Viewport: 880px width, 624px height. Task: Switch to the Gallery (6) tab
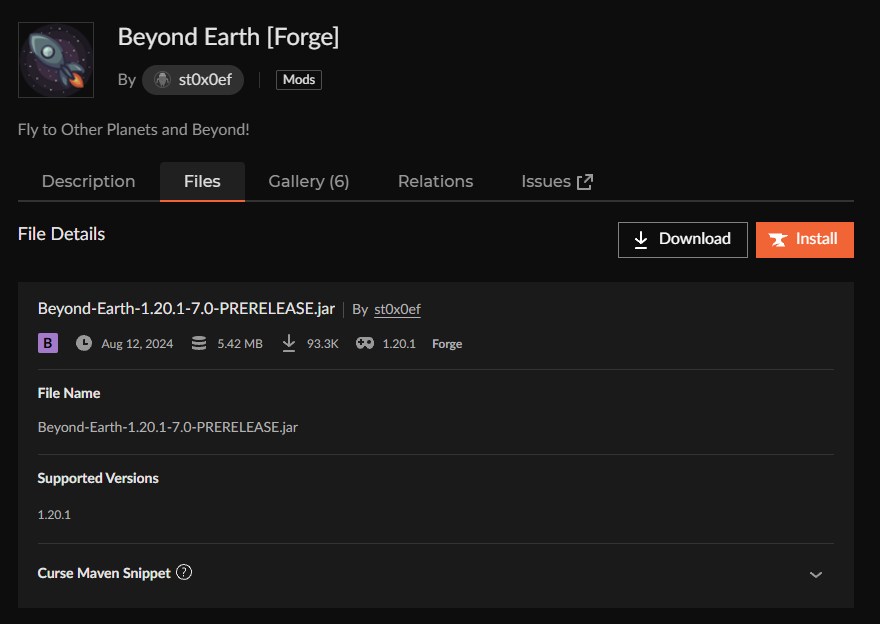308,181
